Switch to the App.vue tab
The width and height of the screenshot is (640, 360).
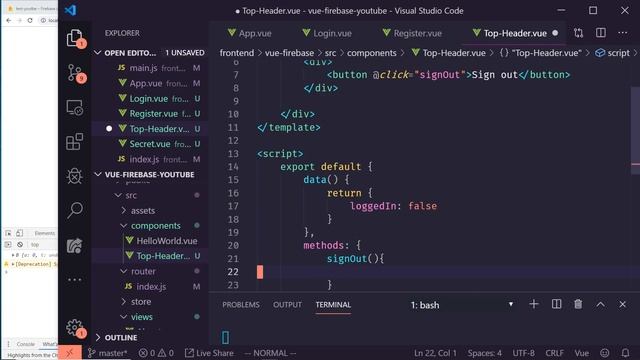point(249,33)
